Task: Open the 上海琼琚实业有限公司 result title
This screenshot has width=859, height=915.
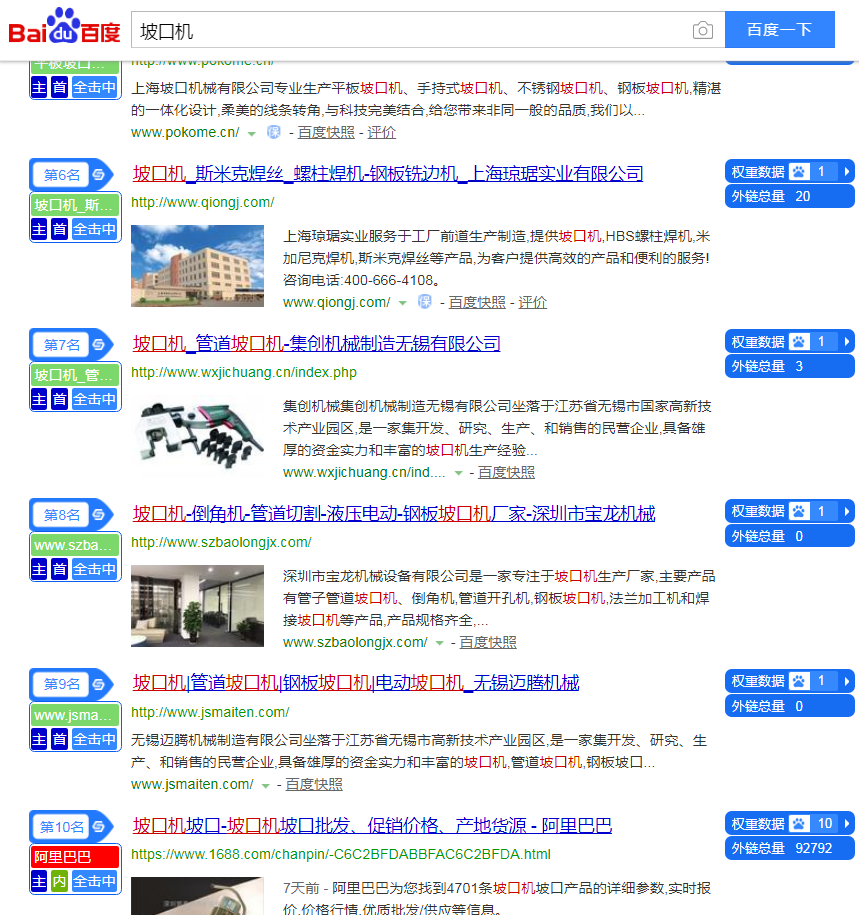Action: tap(388, 173)
